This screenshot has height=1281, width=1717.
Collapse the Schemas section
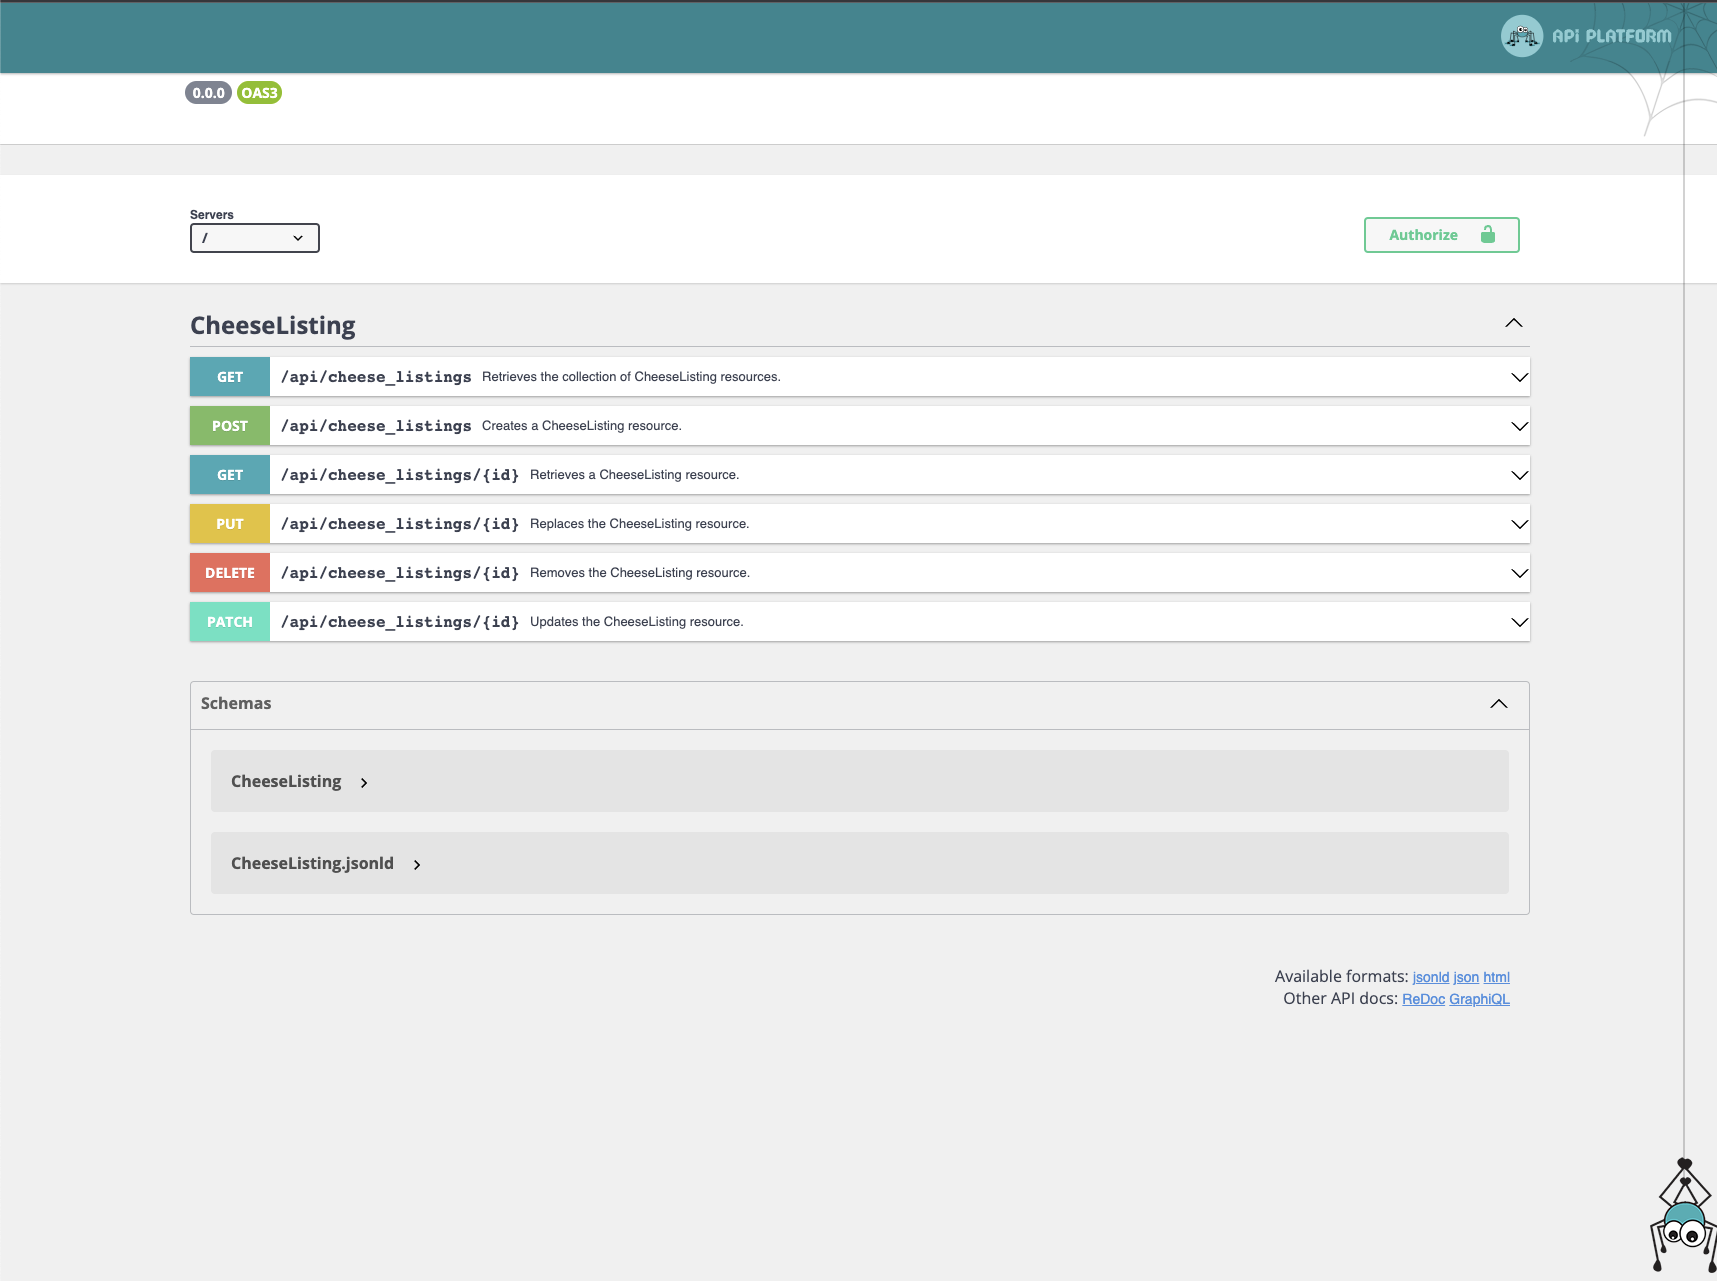tap(1498, 704)
